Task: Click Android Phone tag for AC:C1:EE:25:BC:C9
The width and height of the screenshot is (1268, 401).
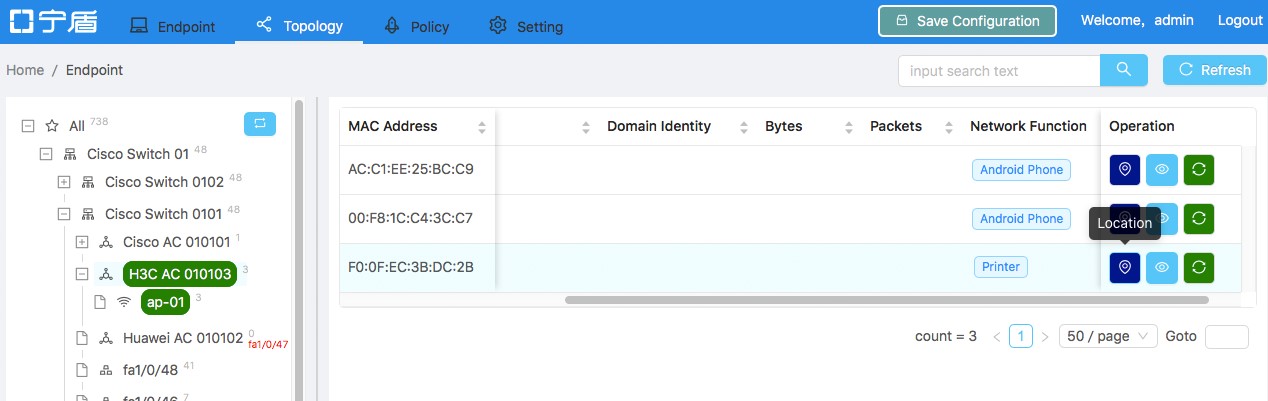Action: pyautogui.click(x=1021, y=170)
